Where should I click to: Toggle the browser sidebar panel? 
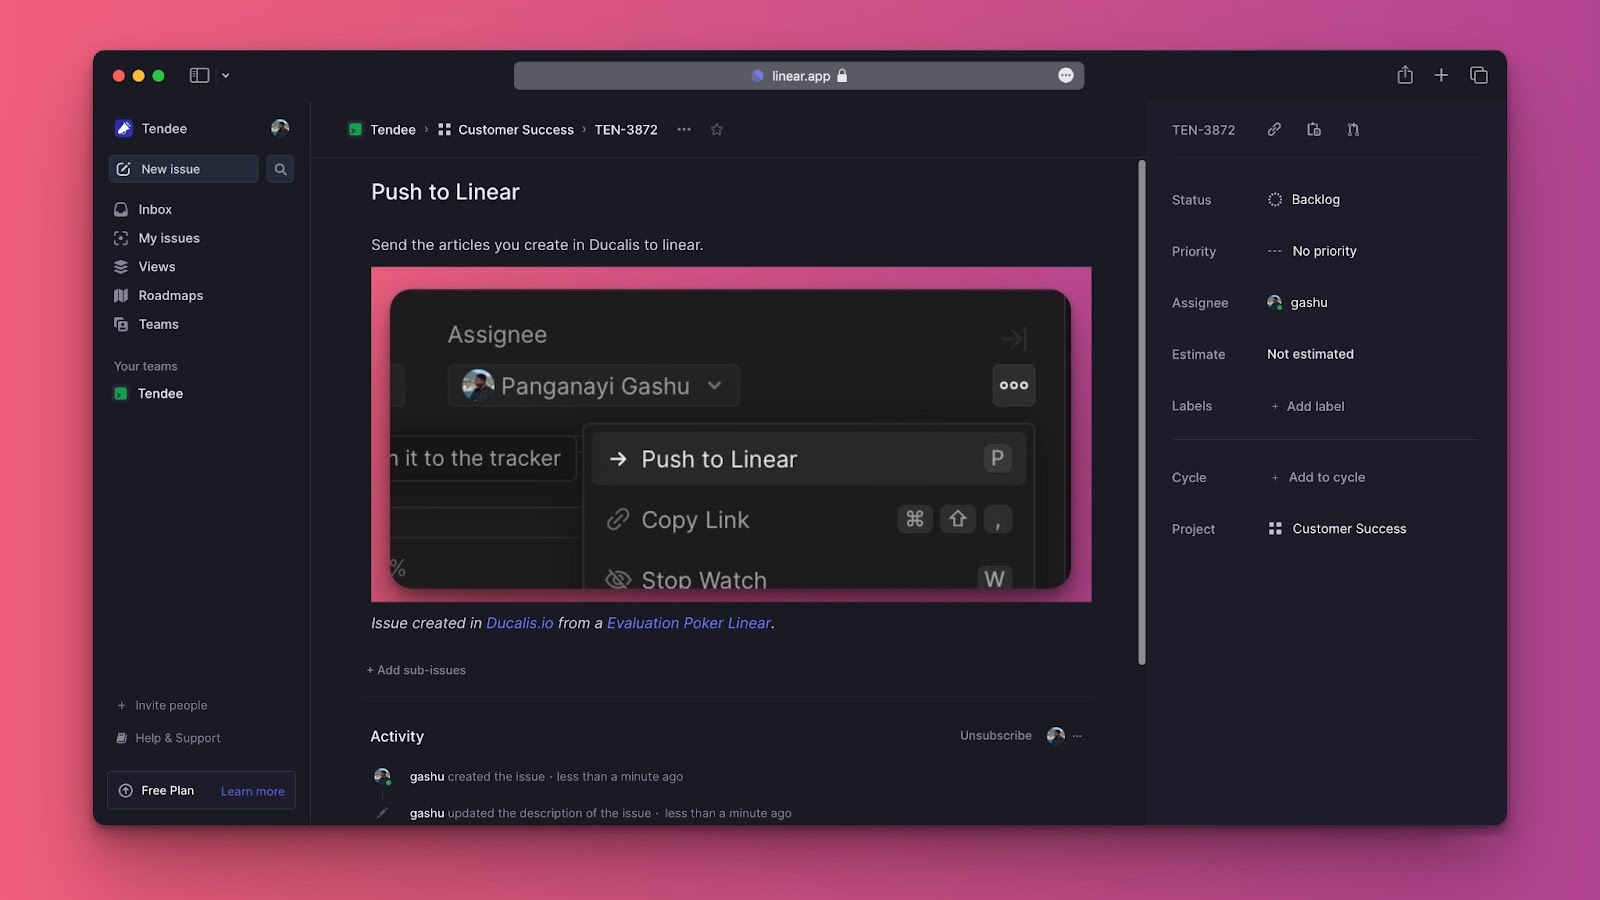(x=199, y=75)
